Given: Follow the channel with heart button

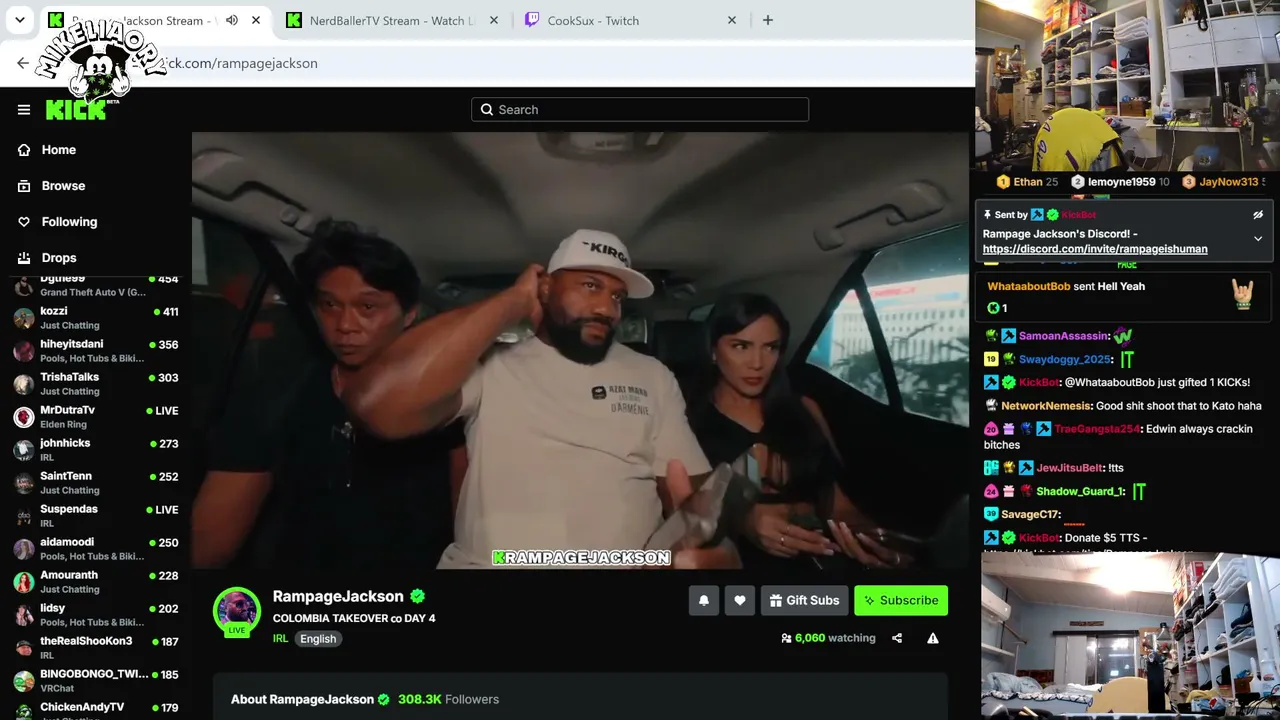Looking at the screenshot, I should coord(740,600).
